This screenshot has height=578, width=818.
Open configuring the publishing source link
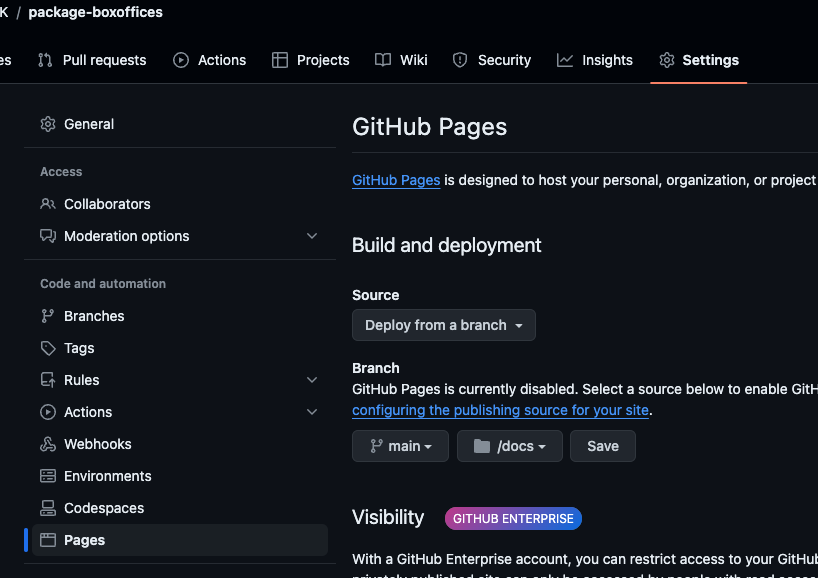(x=500, y=411)
